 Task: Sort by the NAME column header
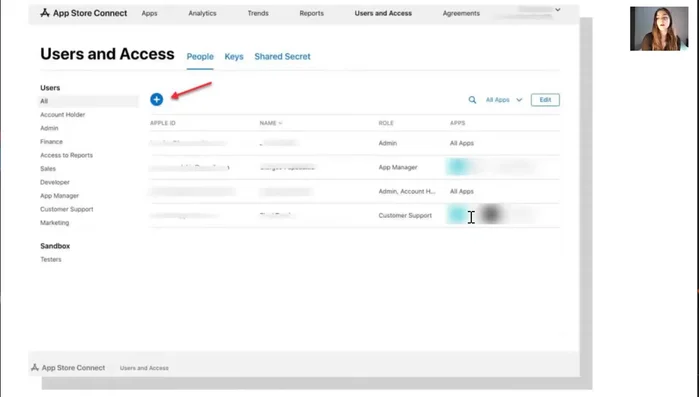tap(271, 123)
